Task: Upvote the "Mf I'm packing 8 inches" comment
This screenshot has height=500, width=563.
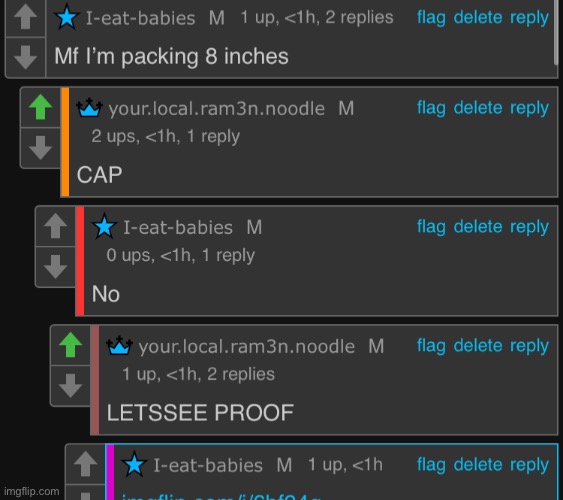Action: point(25,17)
